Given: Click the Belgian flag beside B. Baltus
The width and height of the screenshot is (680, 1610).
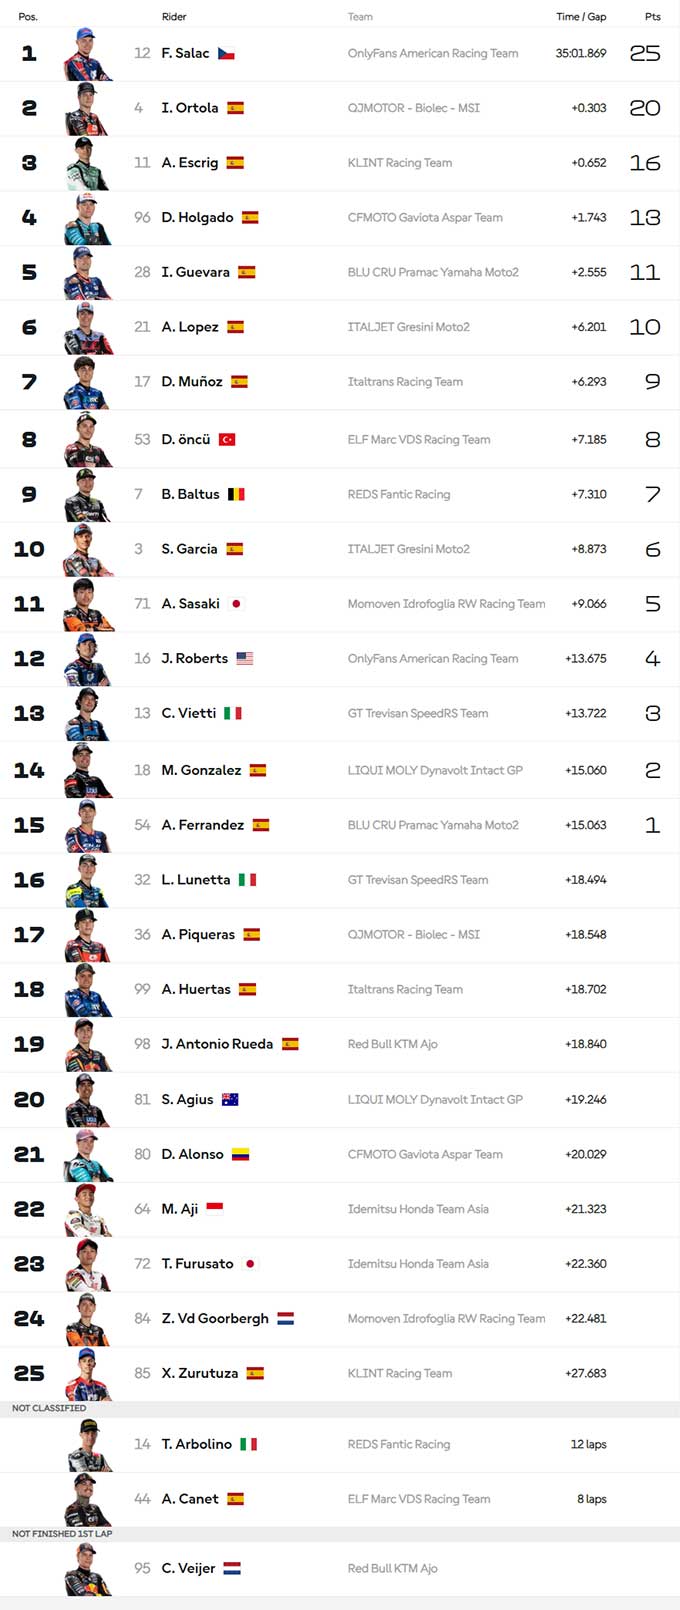Looking at the screenshot, I should pos(236,494).
